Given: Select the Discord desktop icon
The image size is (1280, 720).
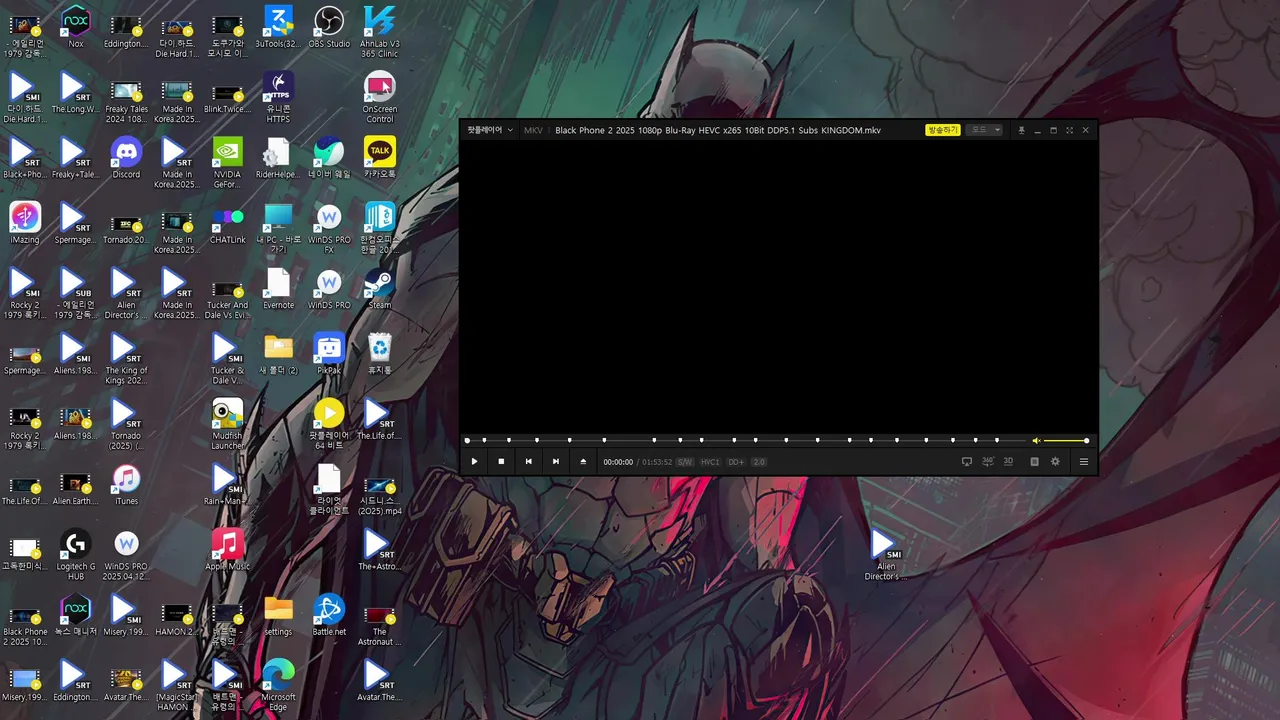Looking at the screenshot, I should click(x=126, y=158).
